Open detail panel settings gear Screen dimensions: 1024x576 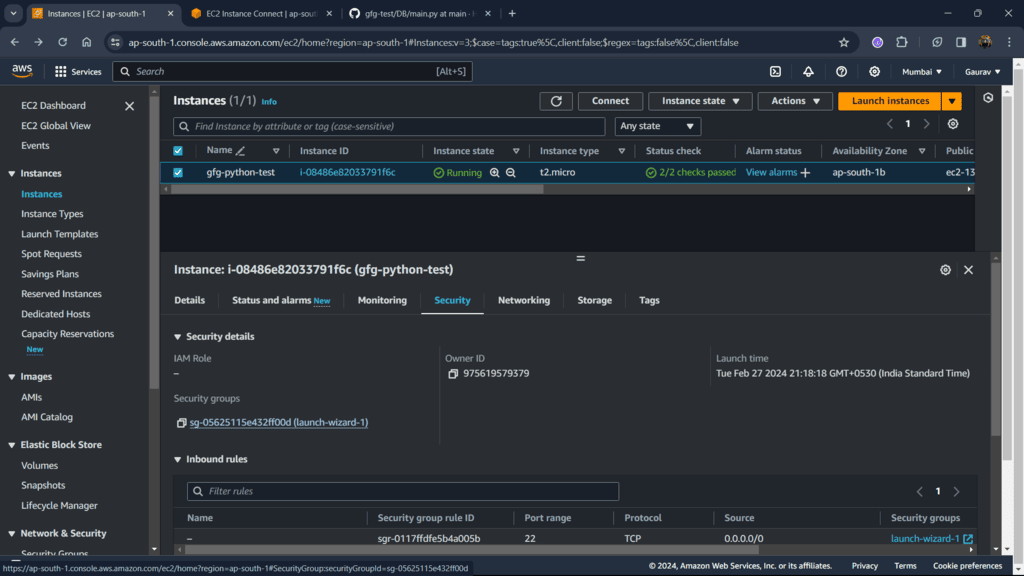(945, 270)
